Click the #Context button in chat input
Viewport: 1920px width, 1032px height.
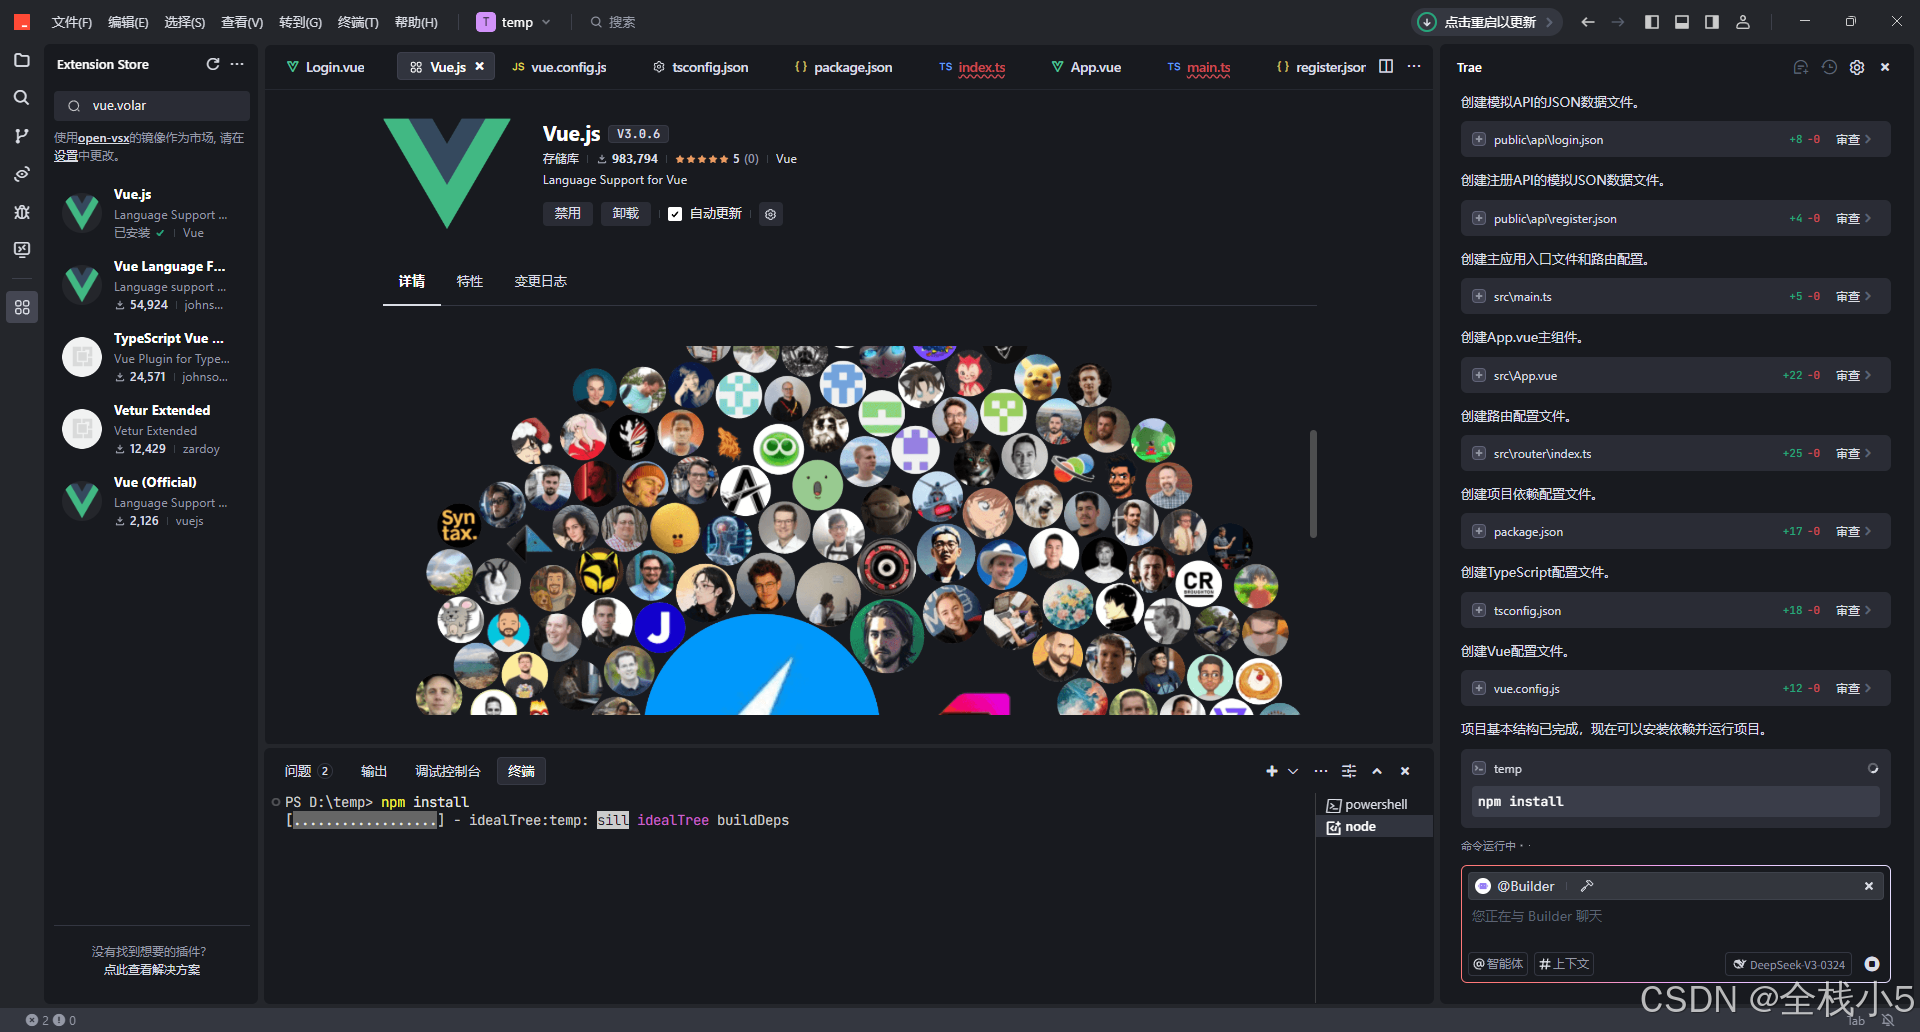pyautogui.click(x=1564, y=964)
